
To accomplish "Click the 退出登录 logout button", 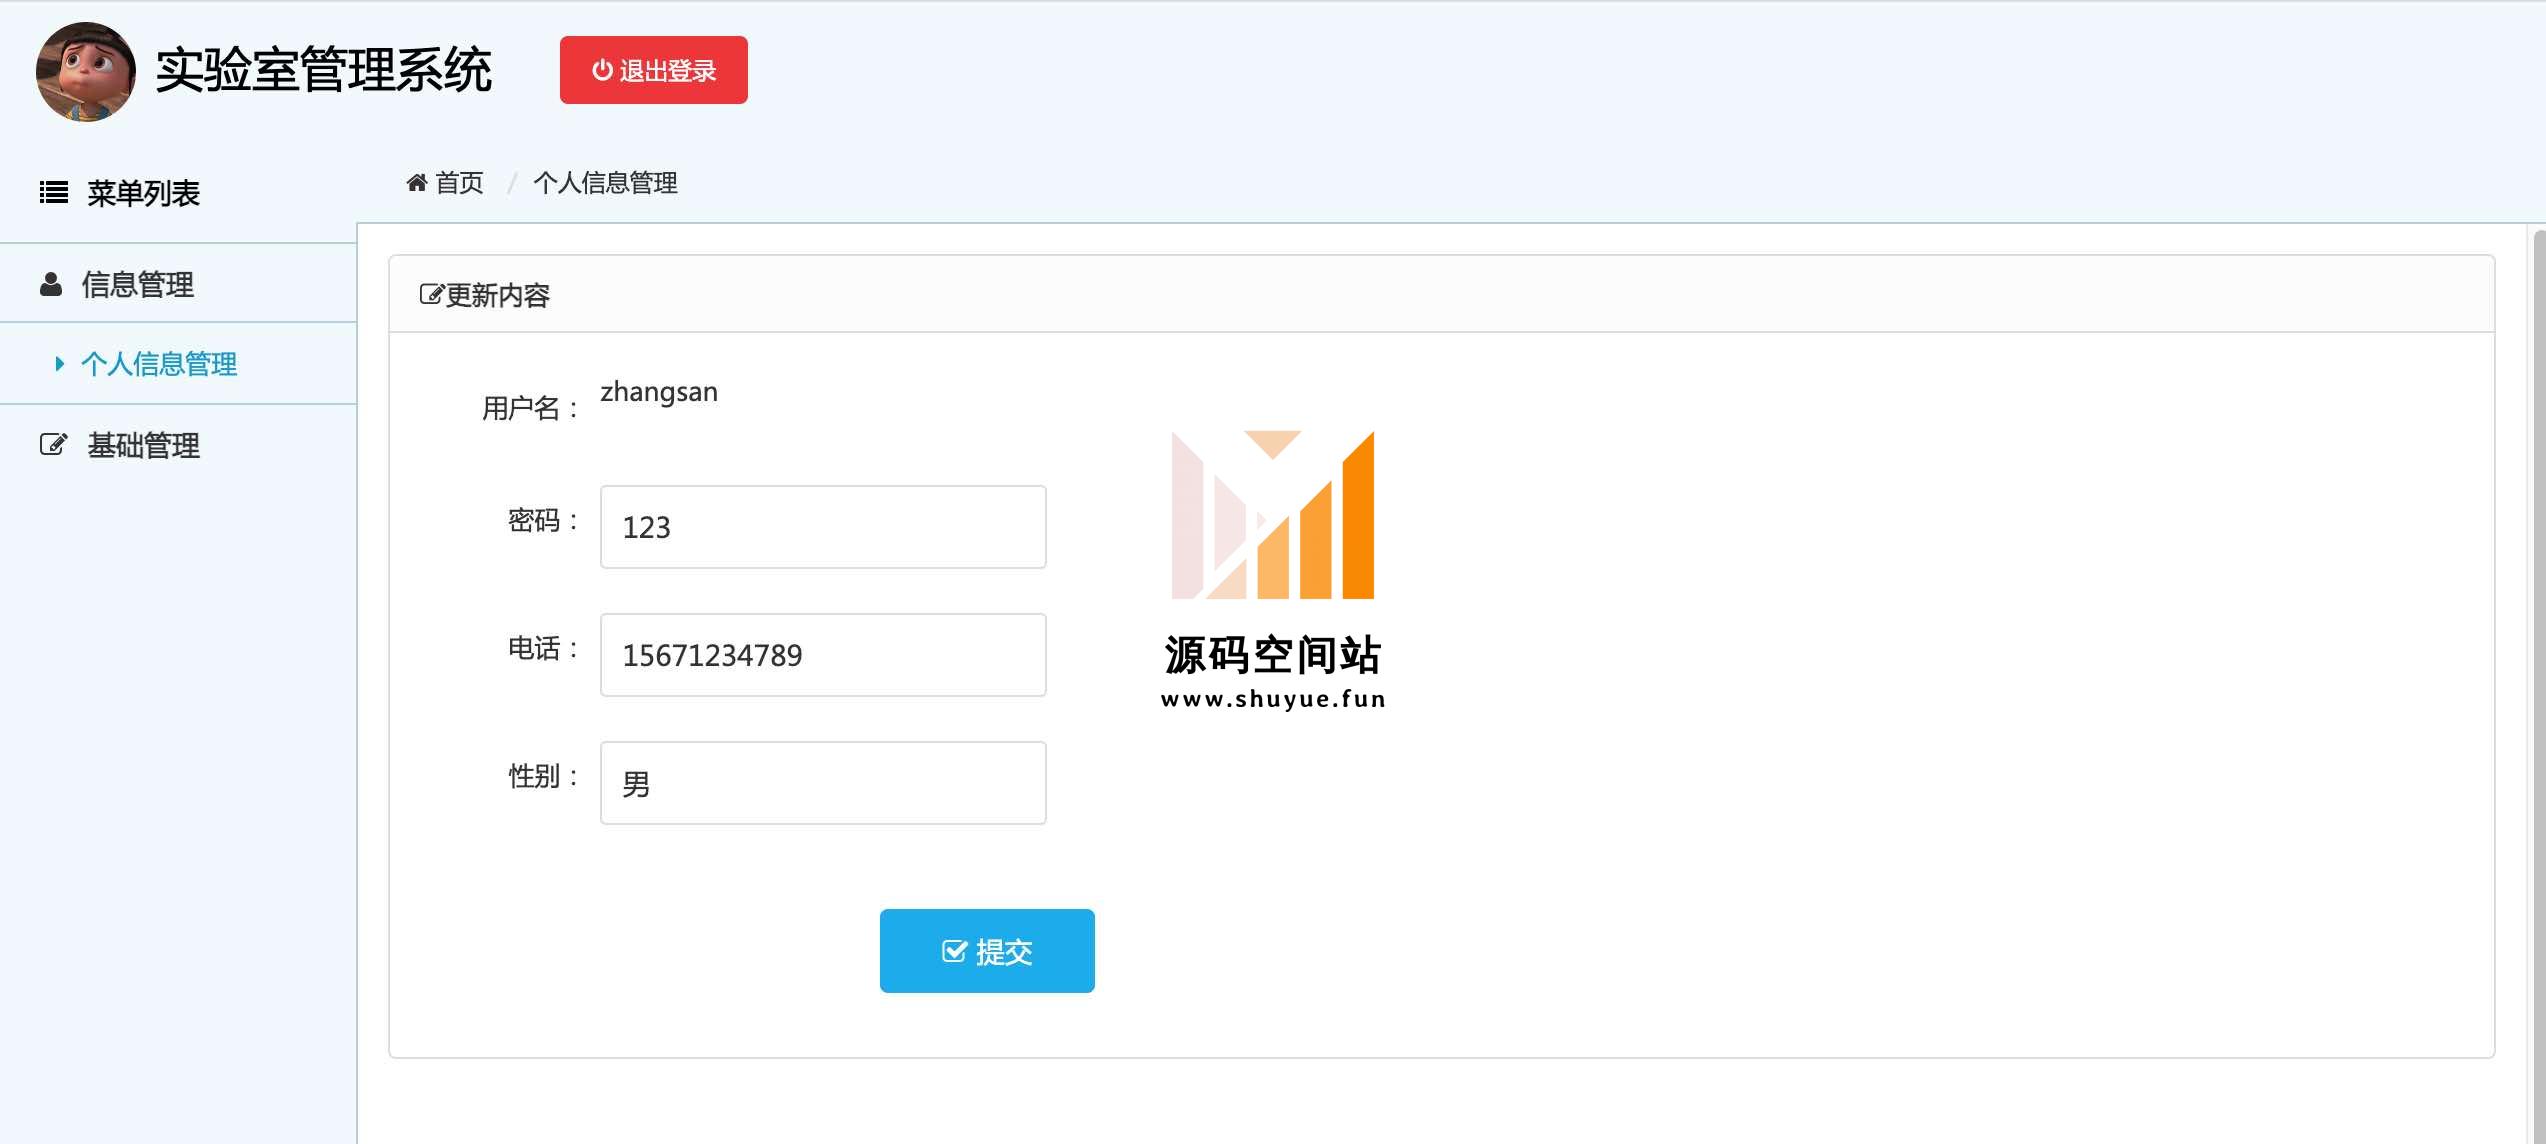I will (653, 70).
